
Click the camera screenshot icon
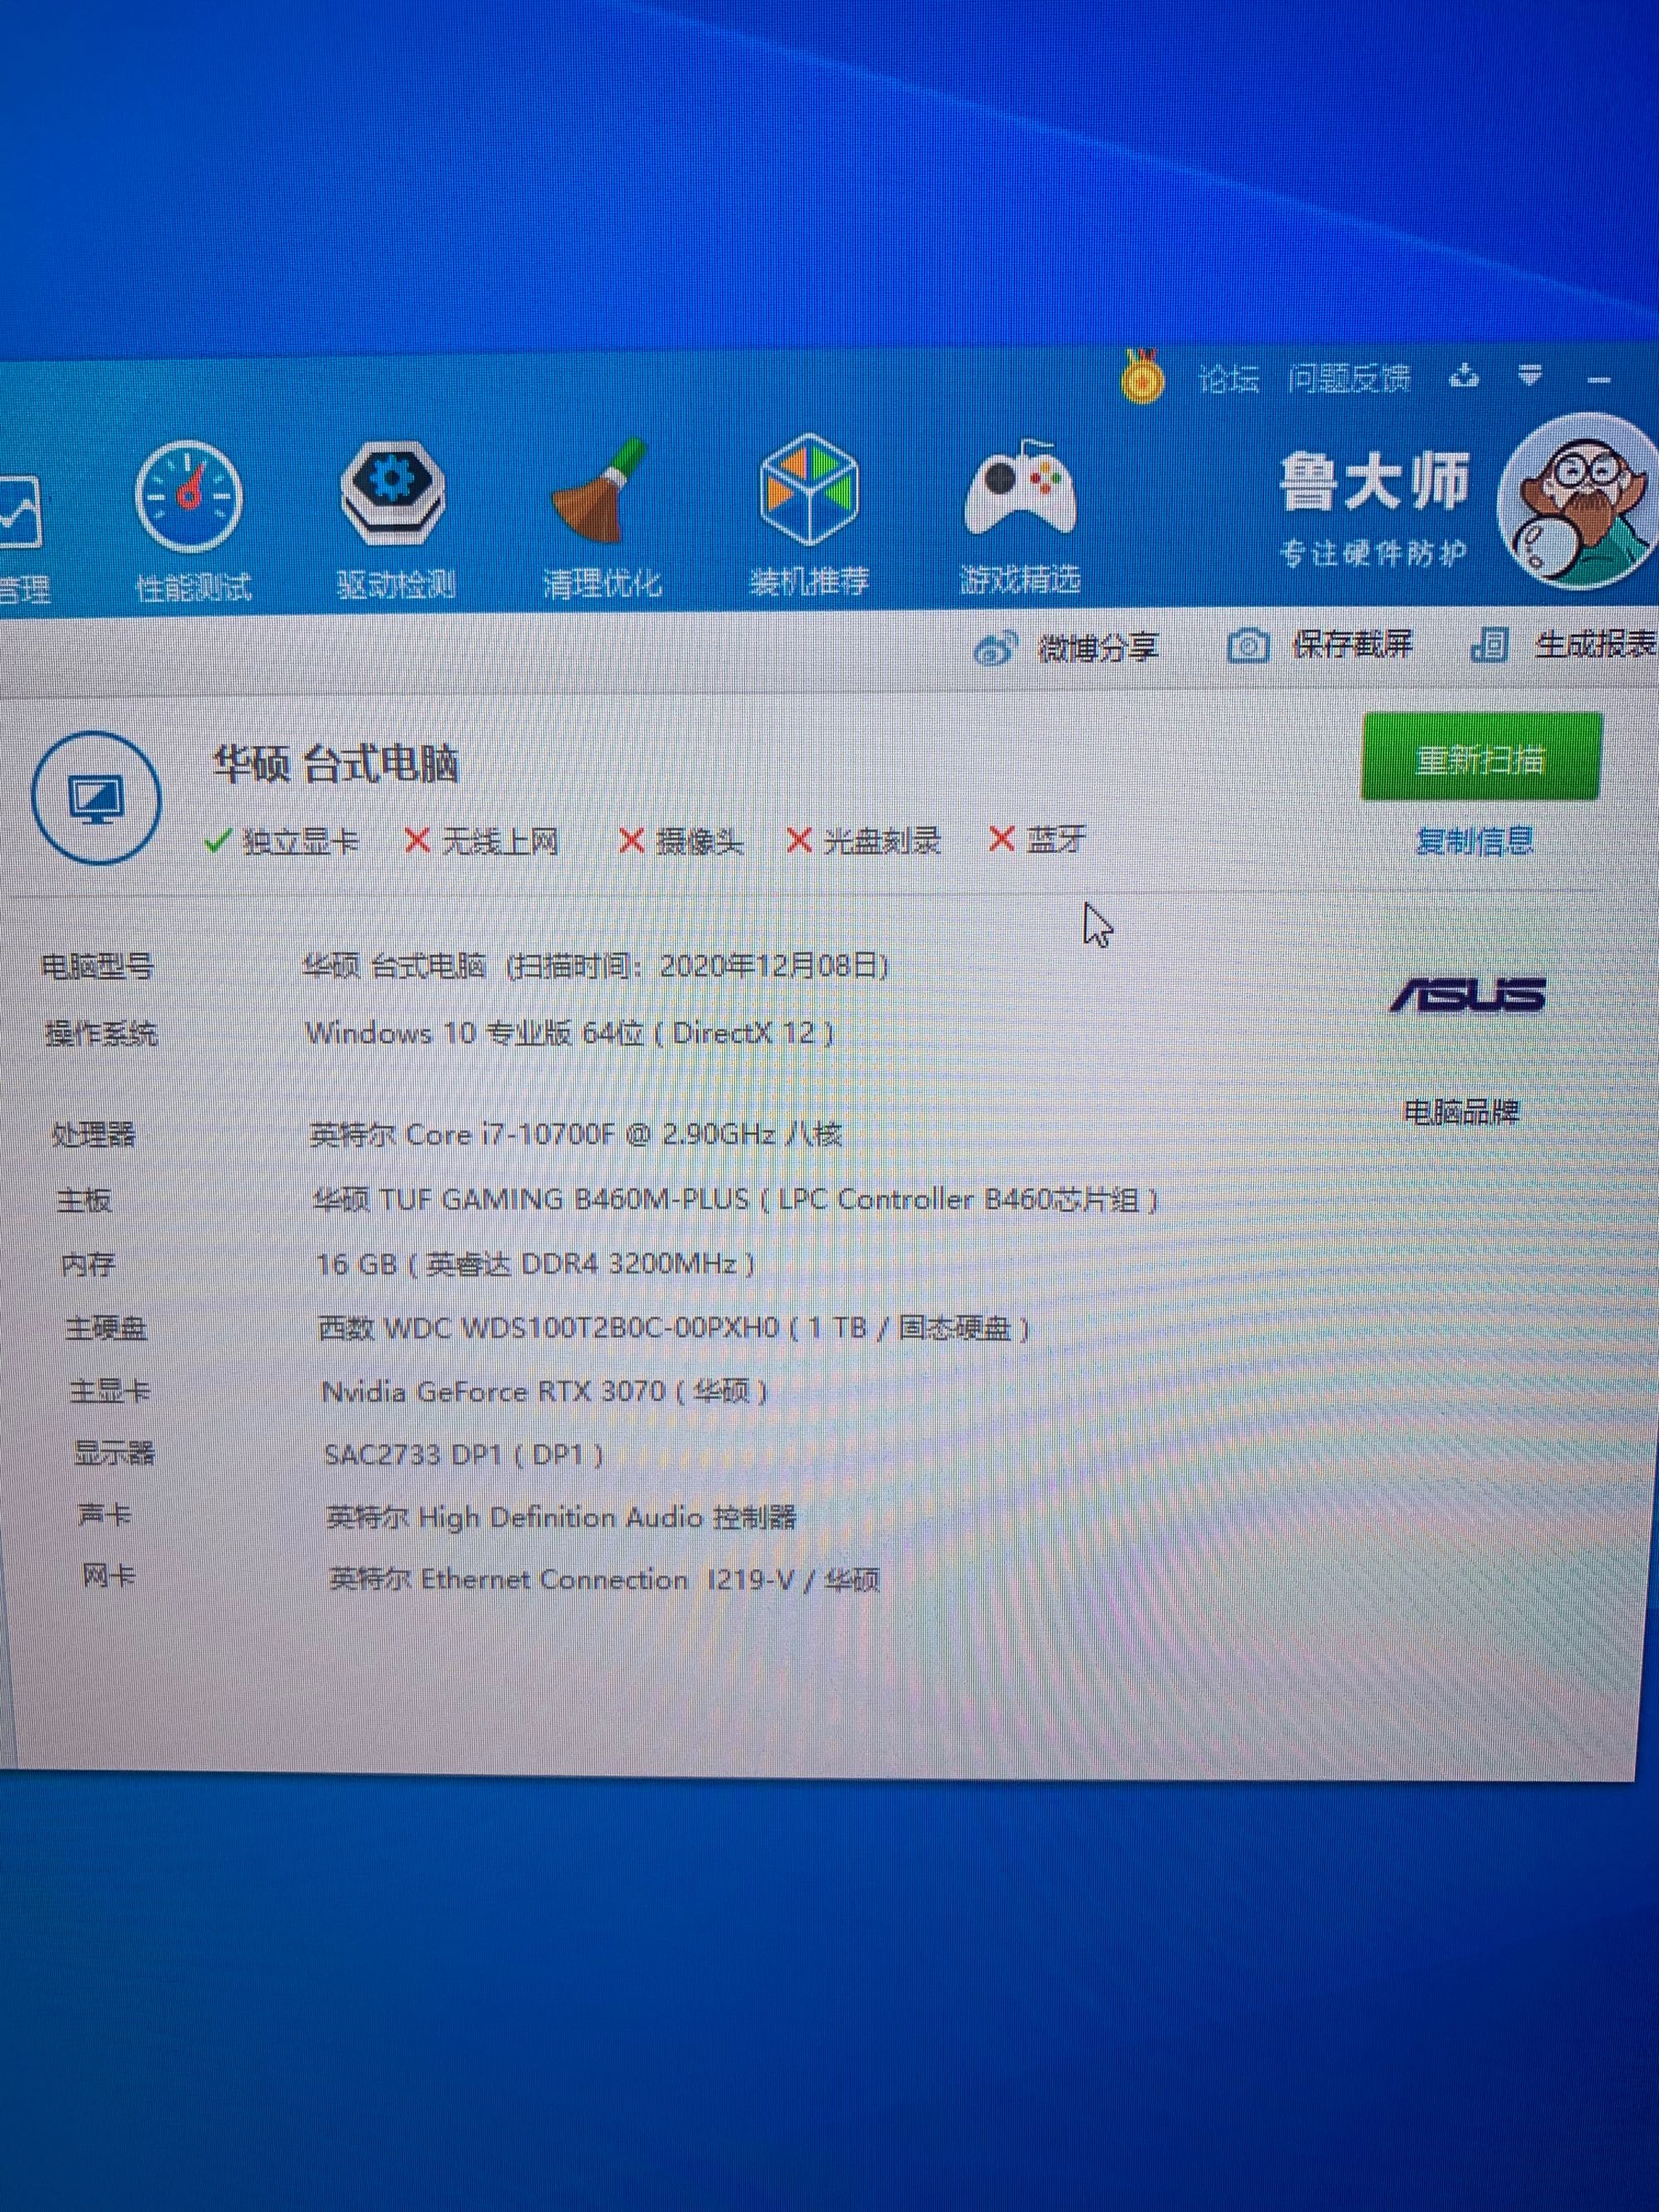click(1248, 646)
